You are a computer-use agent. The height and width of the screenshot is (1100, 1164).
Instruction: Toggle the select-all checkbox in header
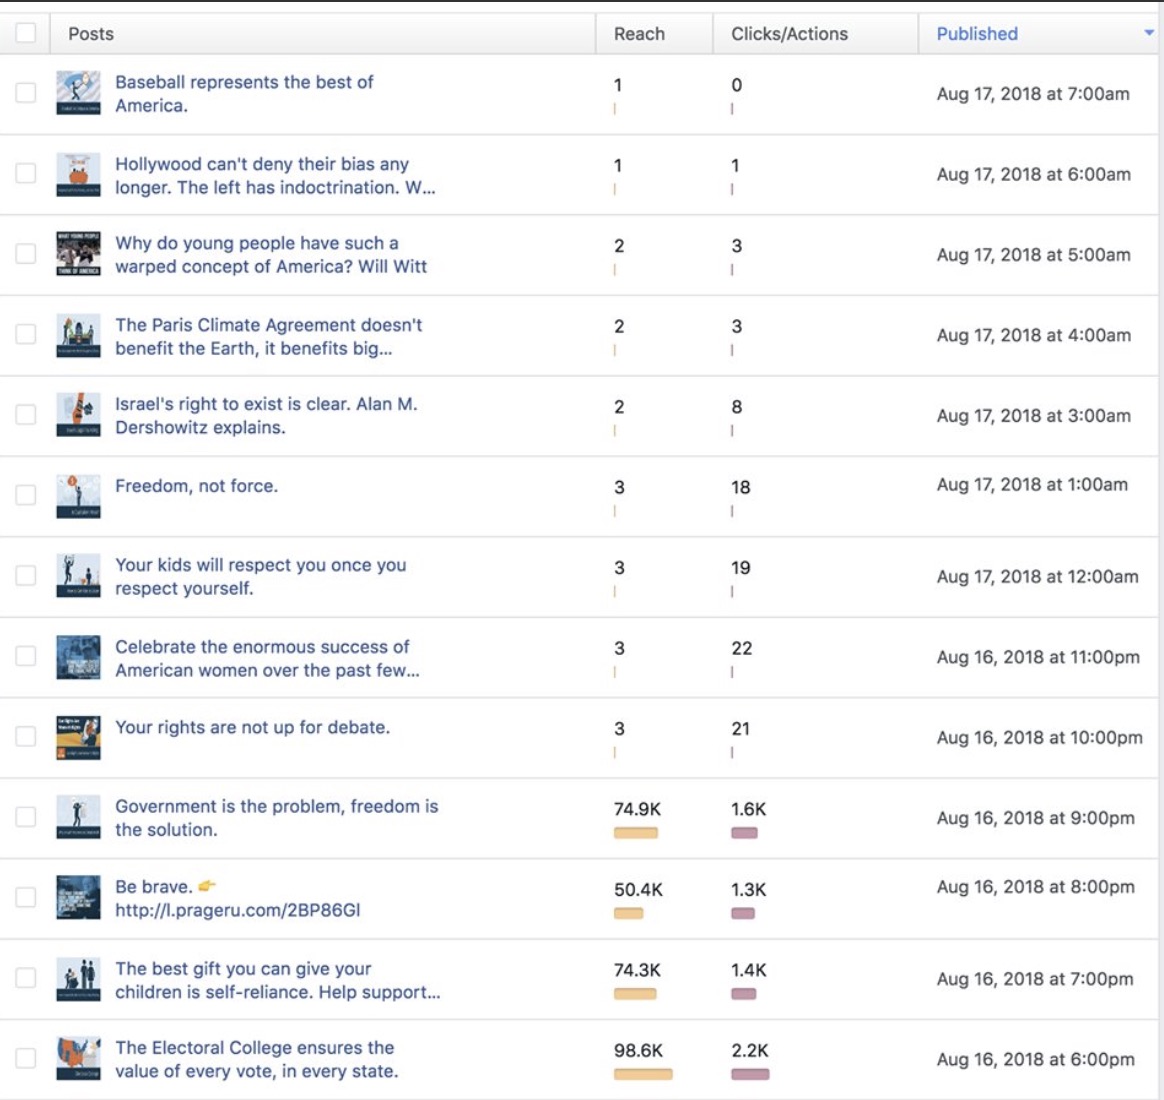26,33
